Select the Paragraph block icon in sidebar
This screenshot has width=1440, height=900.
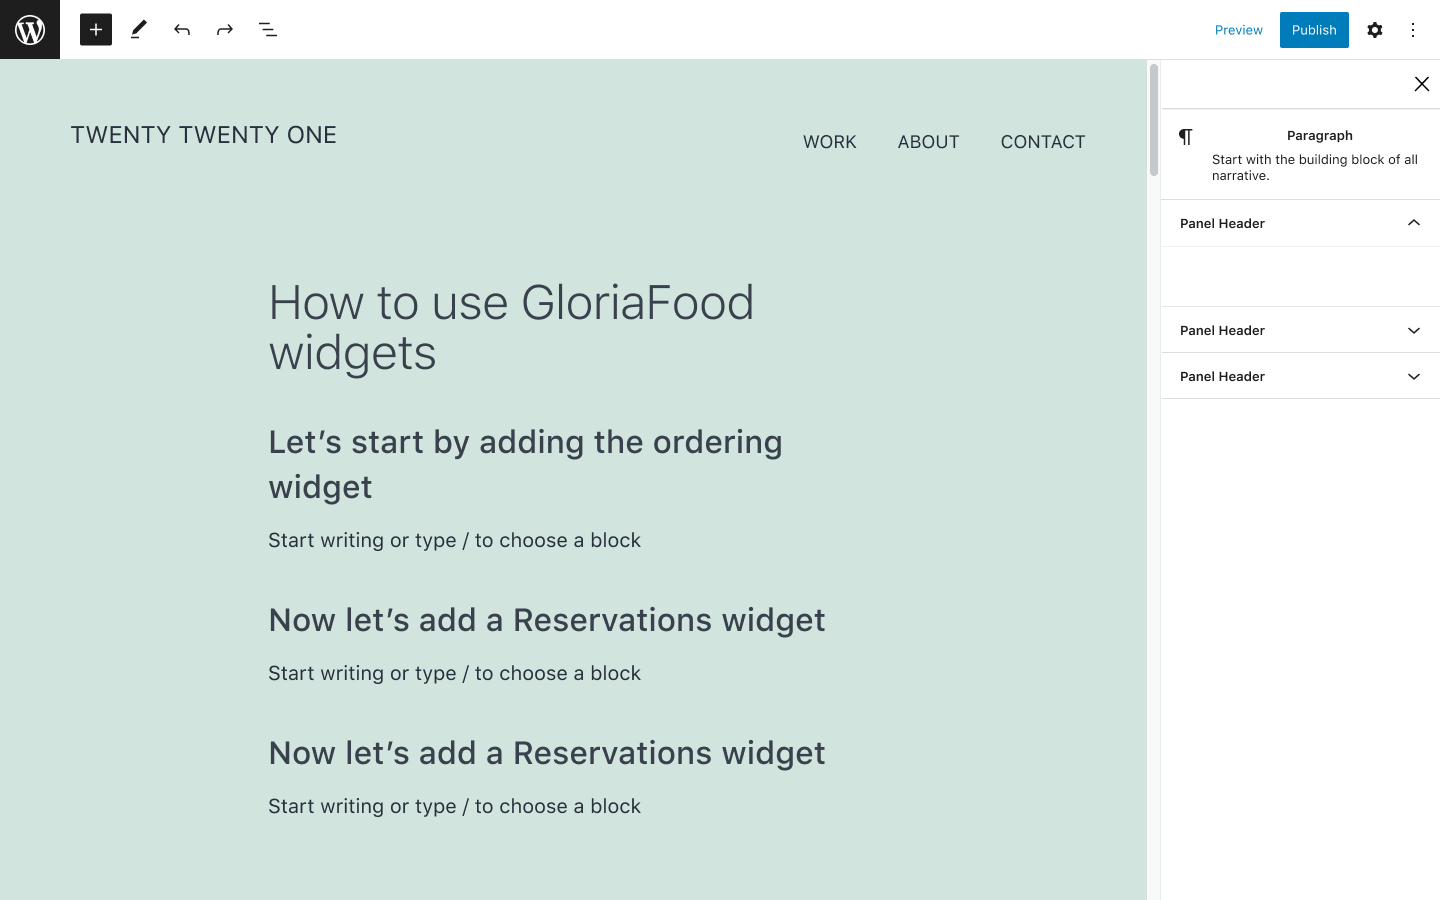point(1187,136)
